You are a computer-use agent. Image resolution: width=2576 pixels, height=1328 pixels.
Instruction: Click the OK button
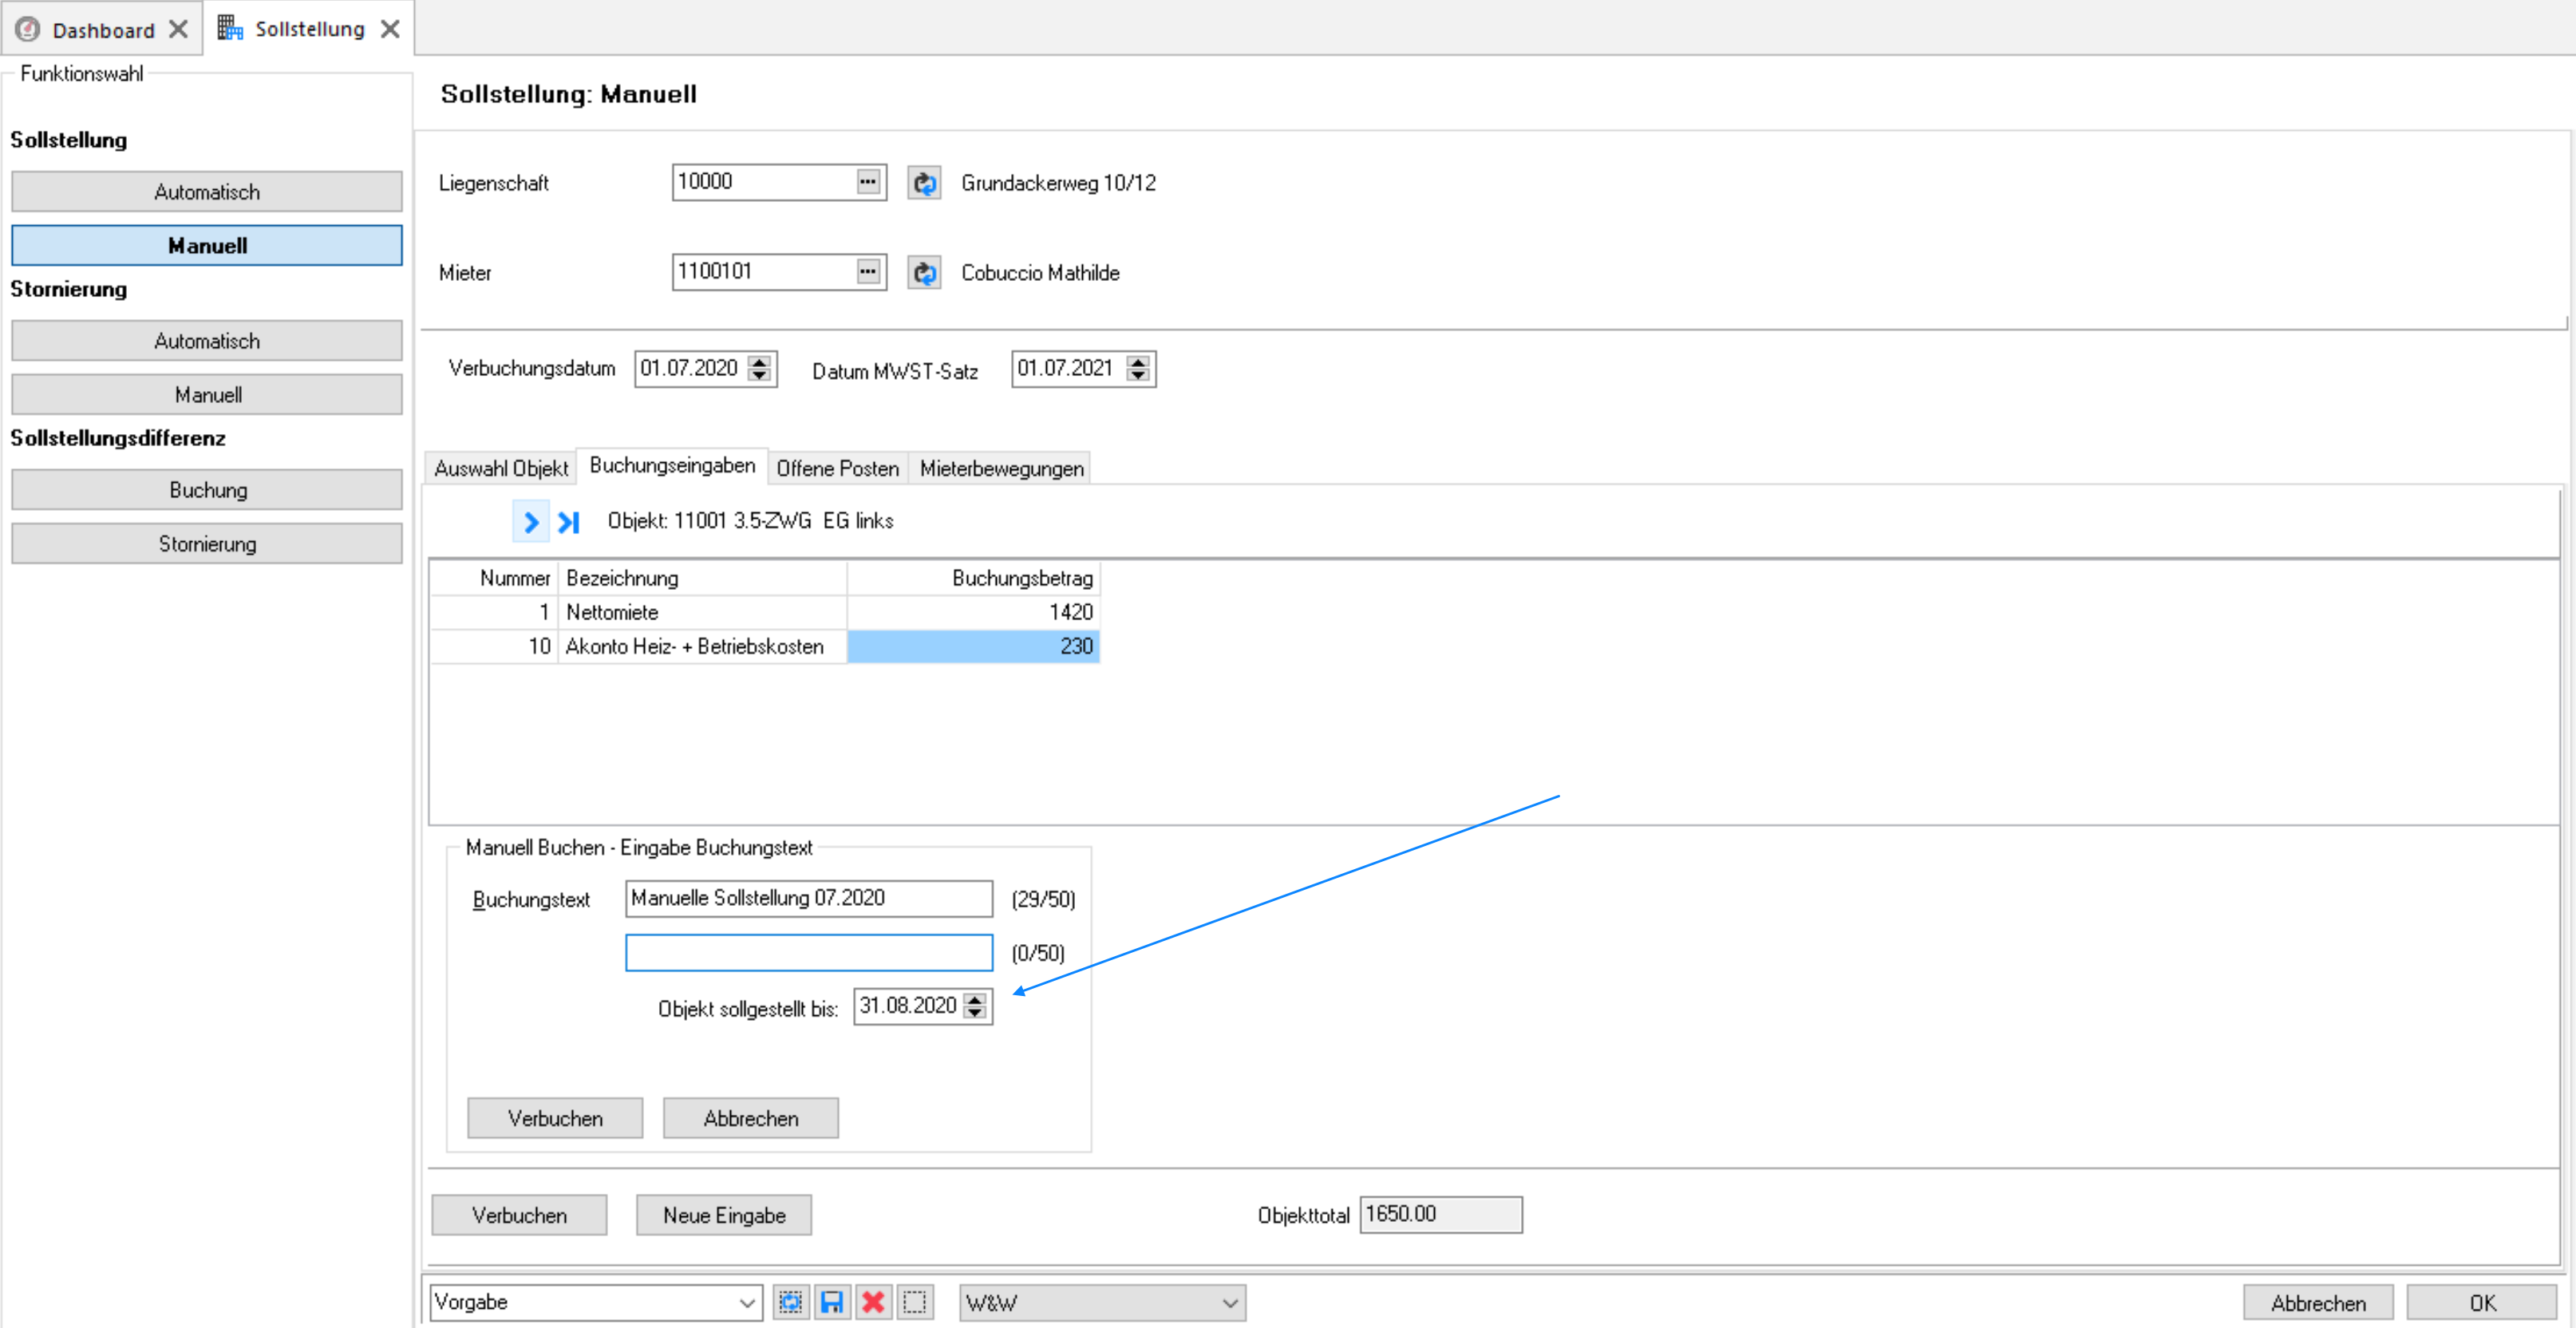pyautogui.click(x=2482, y=1302)
